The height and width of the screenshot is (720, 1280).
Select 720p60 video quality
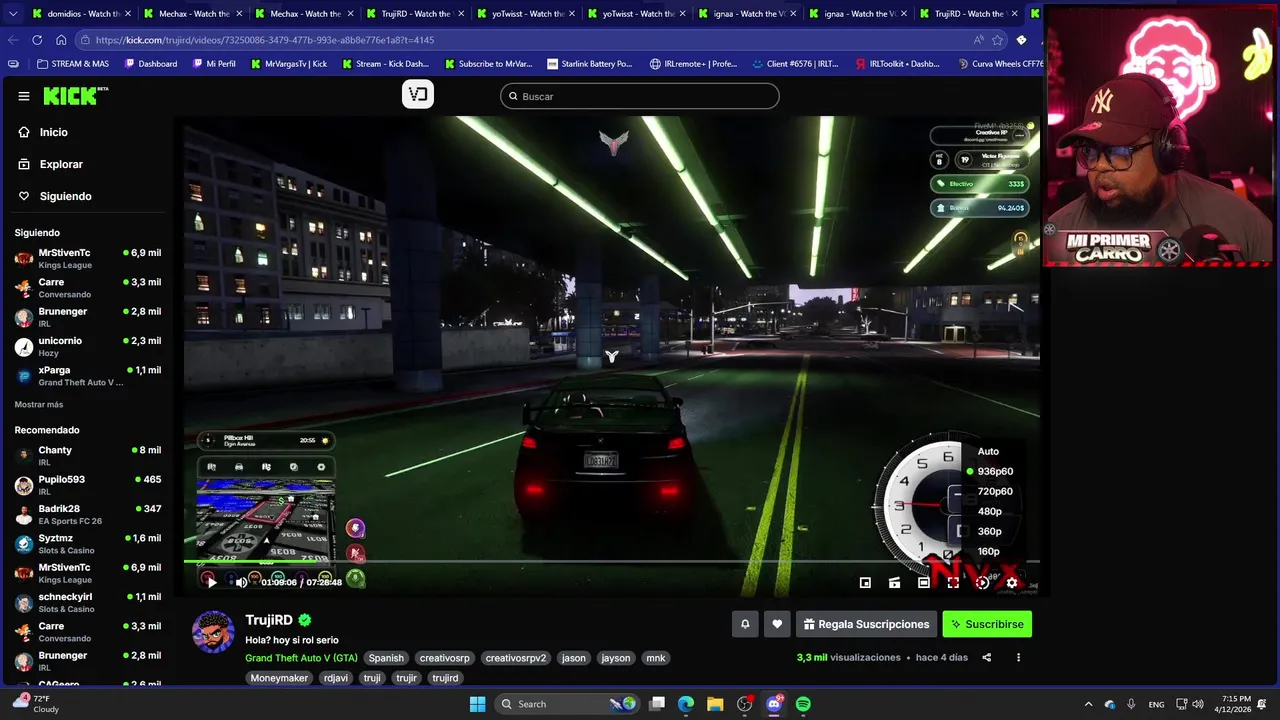click(995, 491)
